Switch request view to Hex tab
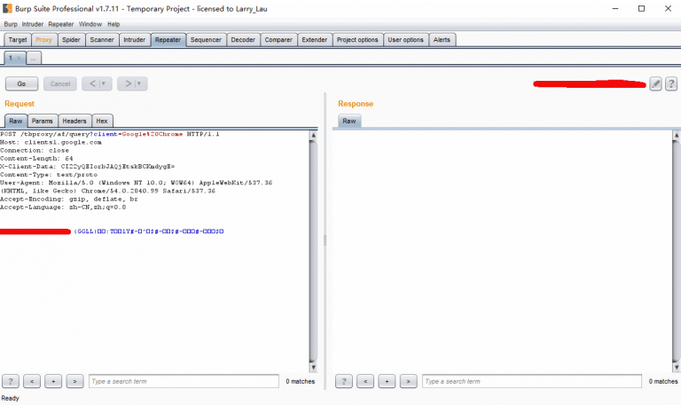The height and width of the screenshot is (410, 694). point(102,121)
